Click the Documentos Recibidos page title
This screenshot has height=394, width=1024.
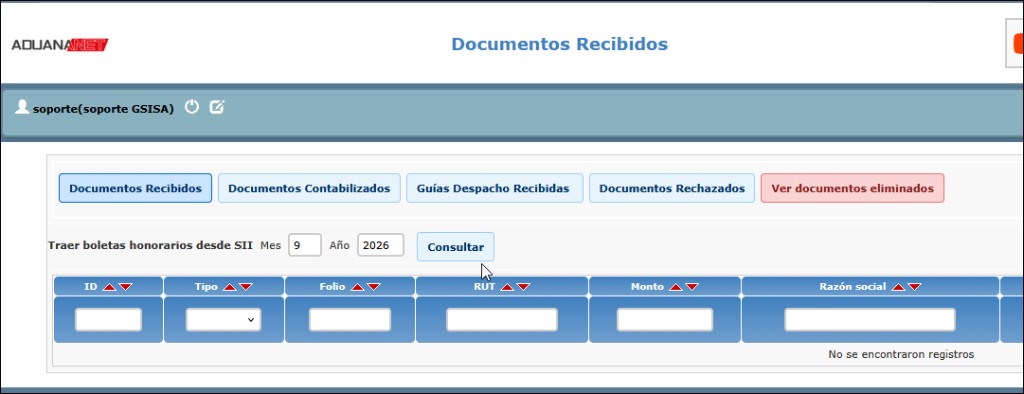coord(560,44)
